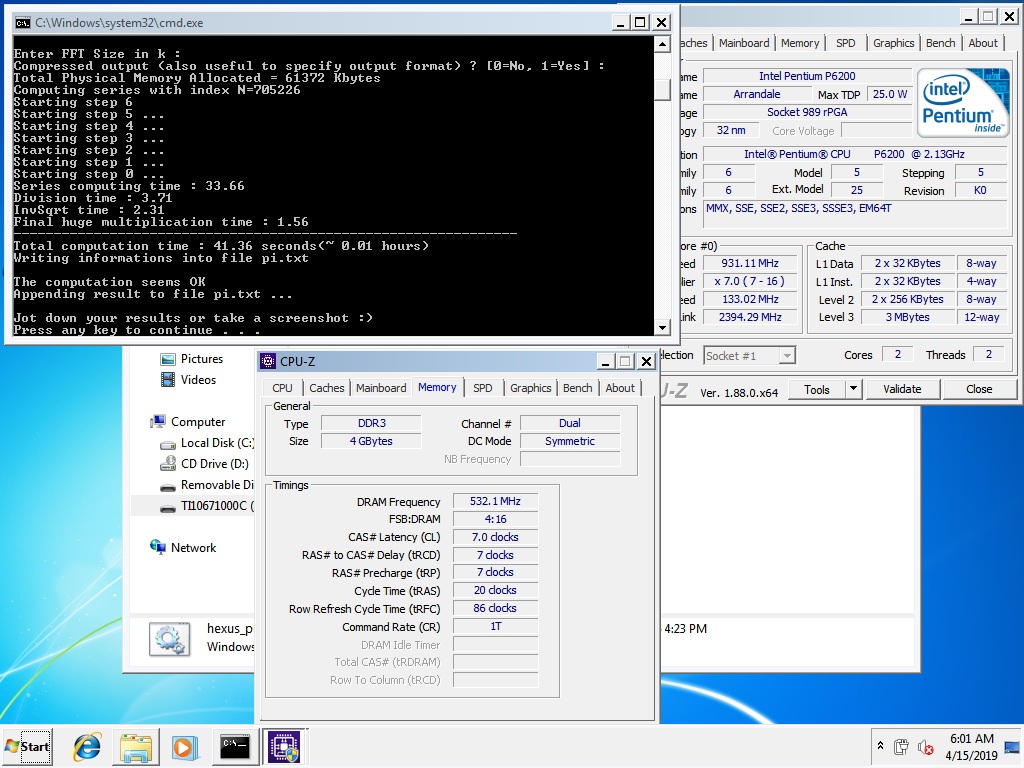Image resolution: width=1024 pixels, height=768 pixels.
Task: Click the core speed 931.11 MHz value
Action: [x=750, y=263]
